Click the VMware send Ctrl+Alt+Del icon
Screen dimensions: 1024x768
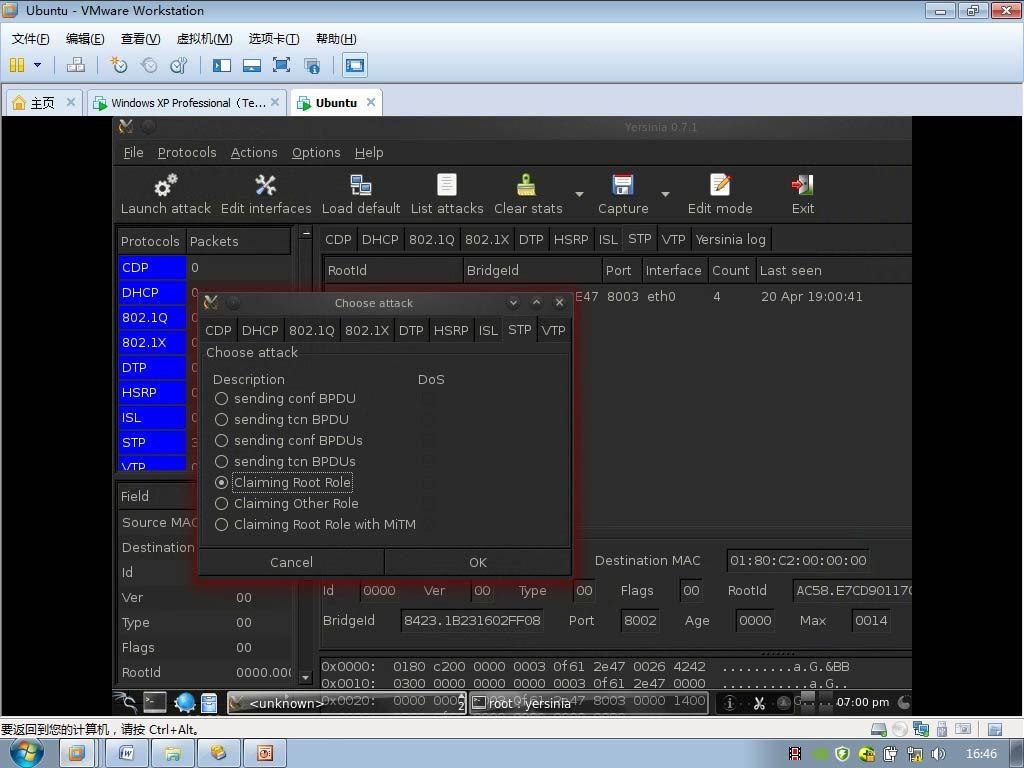76,65
